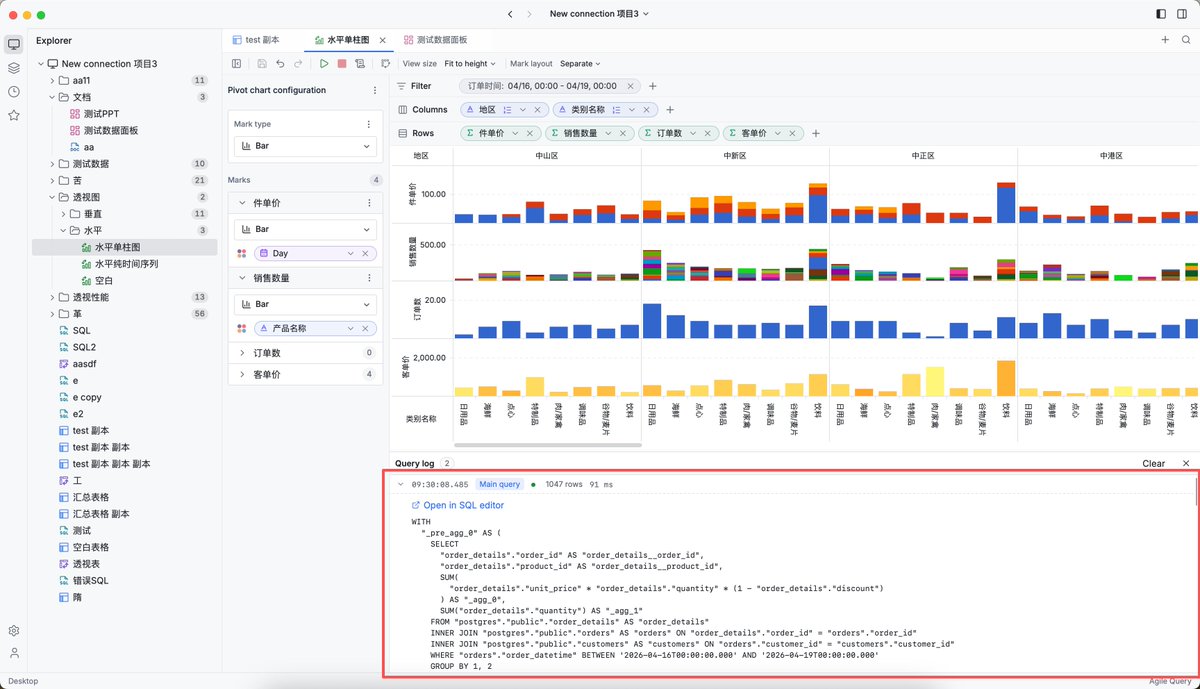
Task: Click the tag icon before View size
Action: point(385,63)
